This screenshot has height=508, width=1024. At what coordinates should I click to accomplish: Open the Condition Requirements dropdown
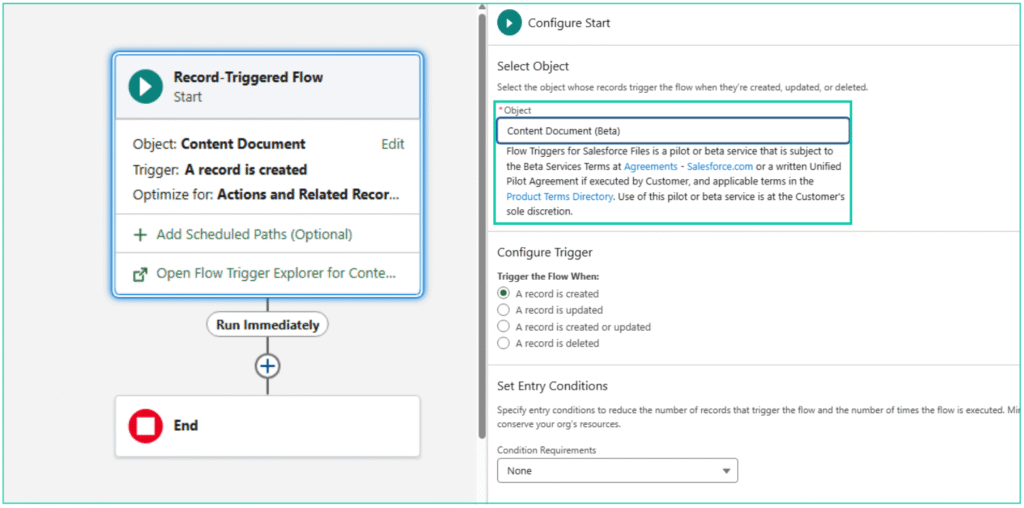point(617,471)
